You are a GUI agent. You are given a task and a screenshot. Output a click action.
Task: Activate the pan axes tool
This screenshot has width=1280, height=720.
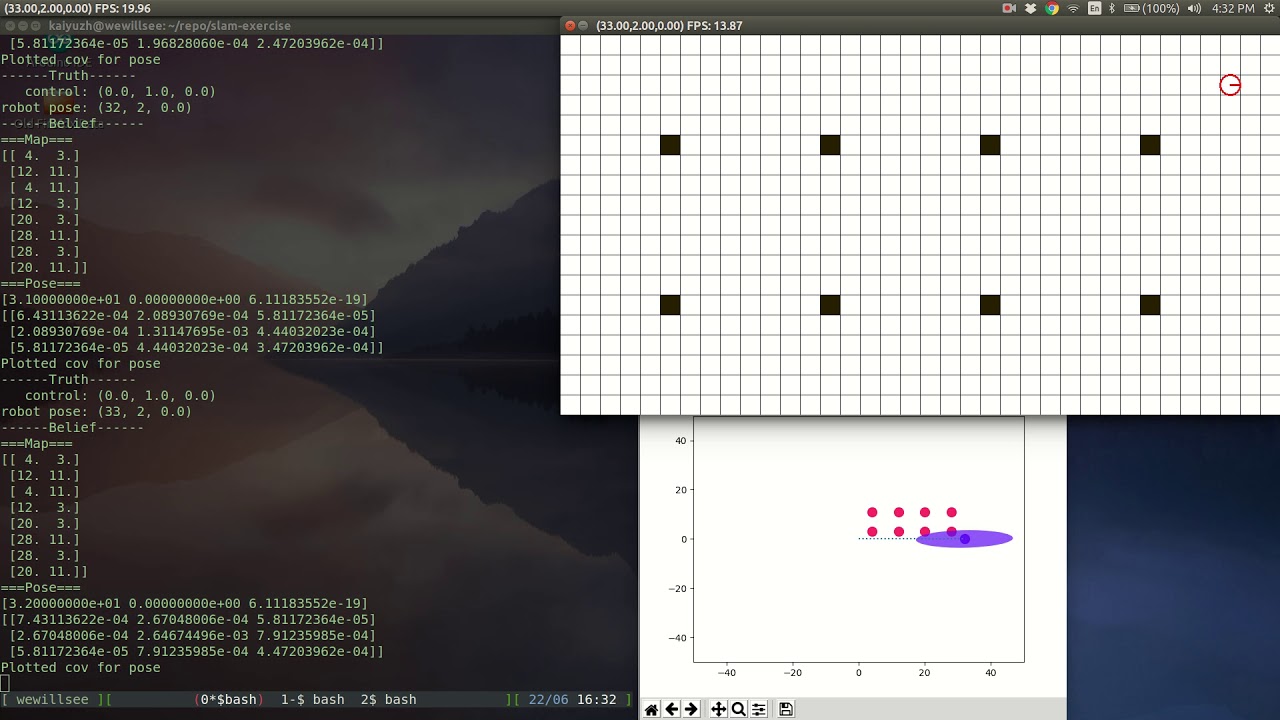(718, 709)
